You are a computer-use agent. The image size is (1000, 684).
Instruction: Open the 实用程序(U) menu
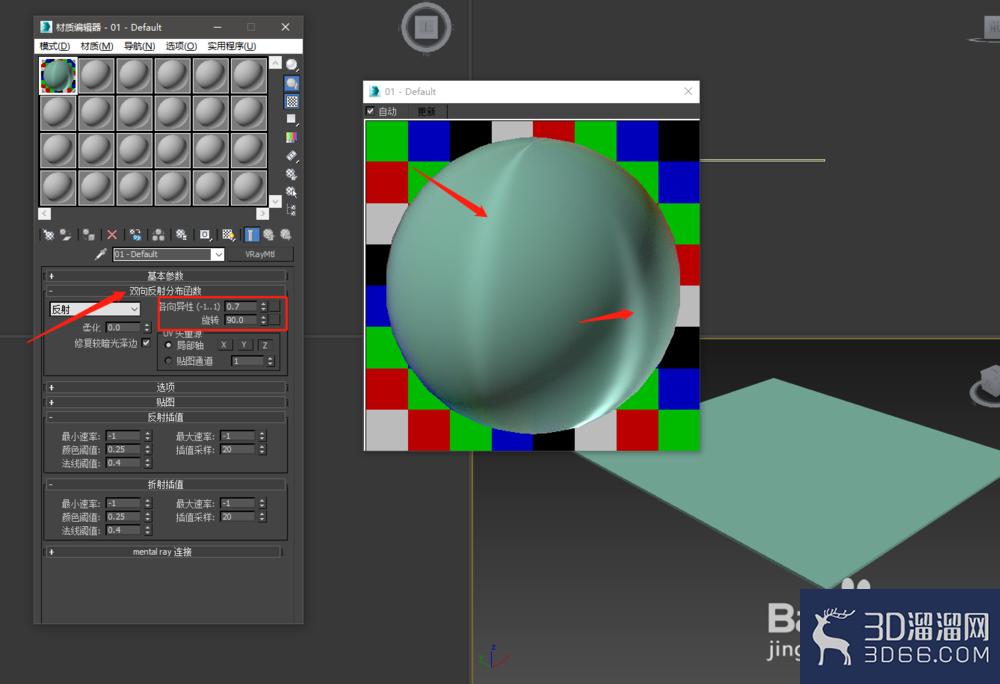[232, 46]
